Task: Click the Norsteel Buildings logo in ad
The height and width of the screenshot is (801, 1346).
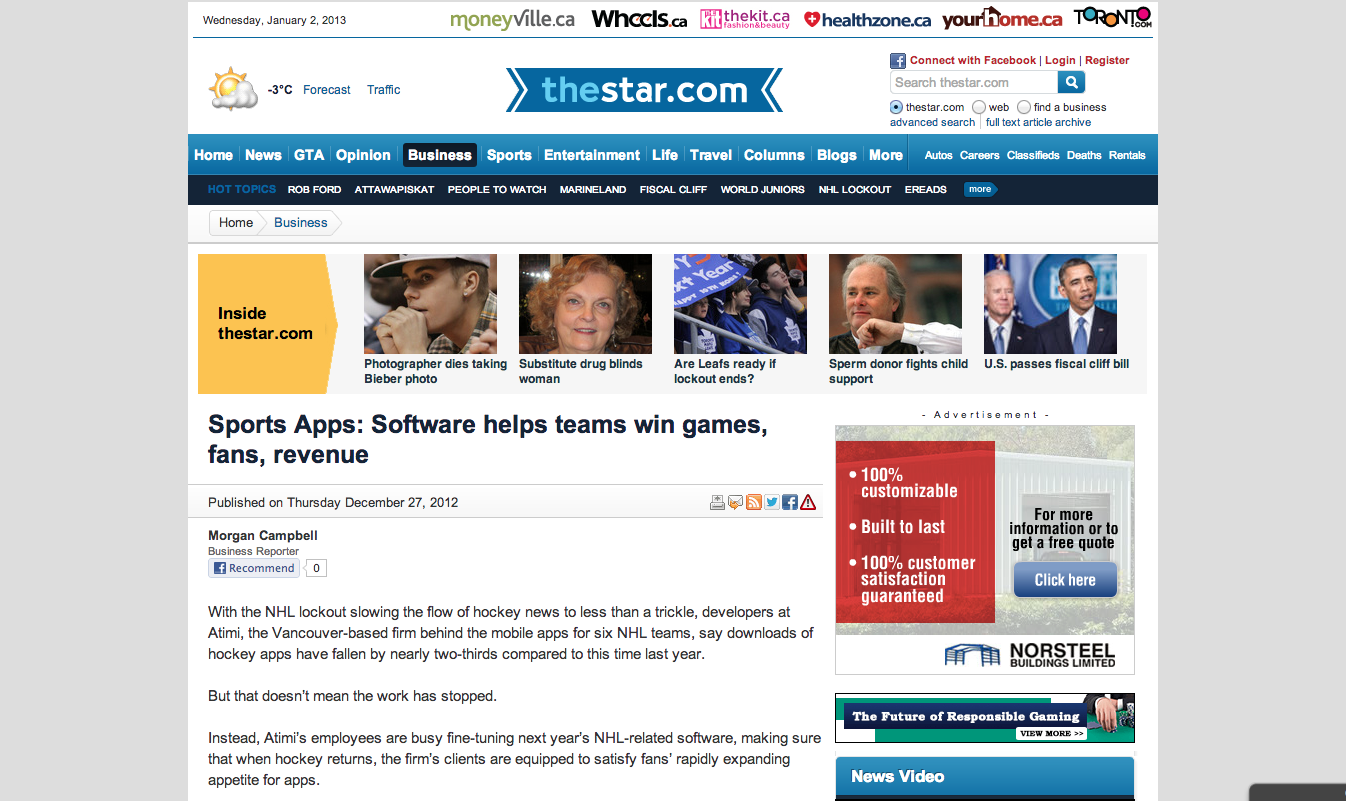Action: pyautogui.click(x=1030, y=655)
